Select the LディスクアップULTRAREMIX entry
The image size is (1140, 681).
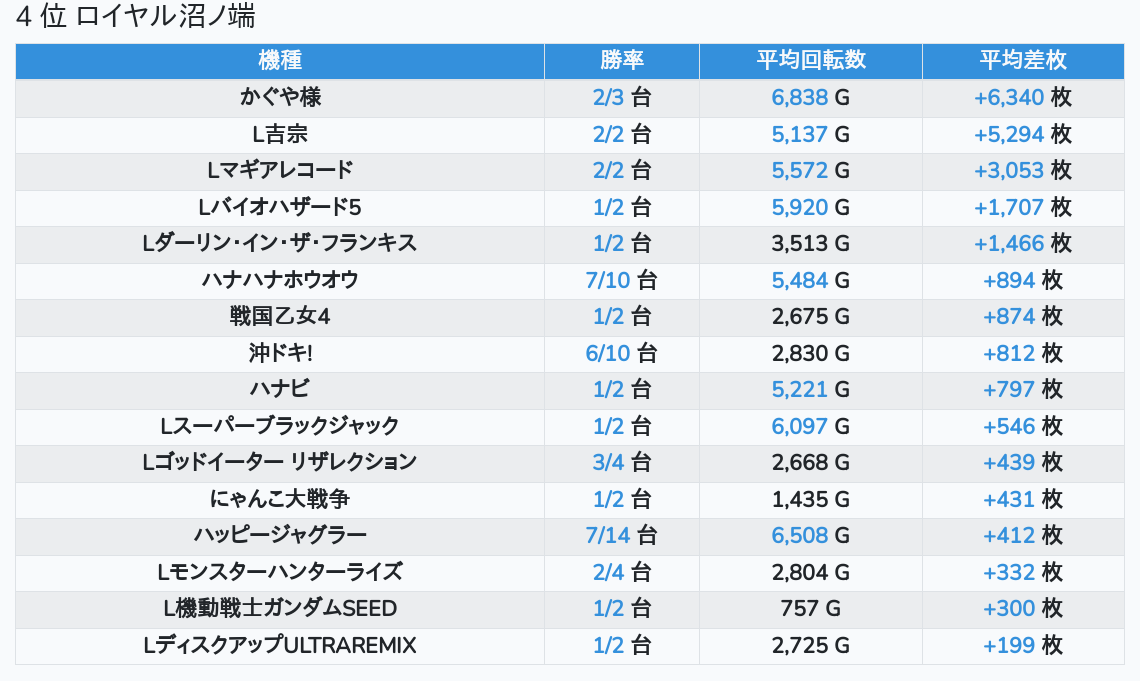click(x=280, y=645)
